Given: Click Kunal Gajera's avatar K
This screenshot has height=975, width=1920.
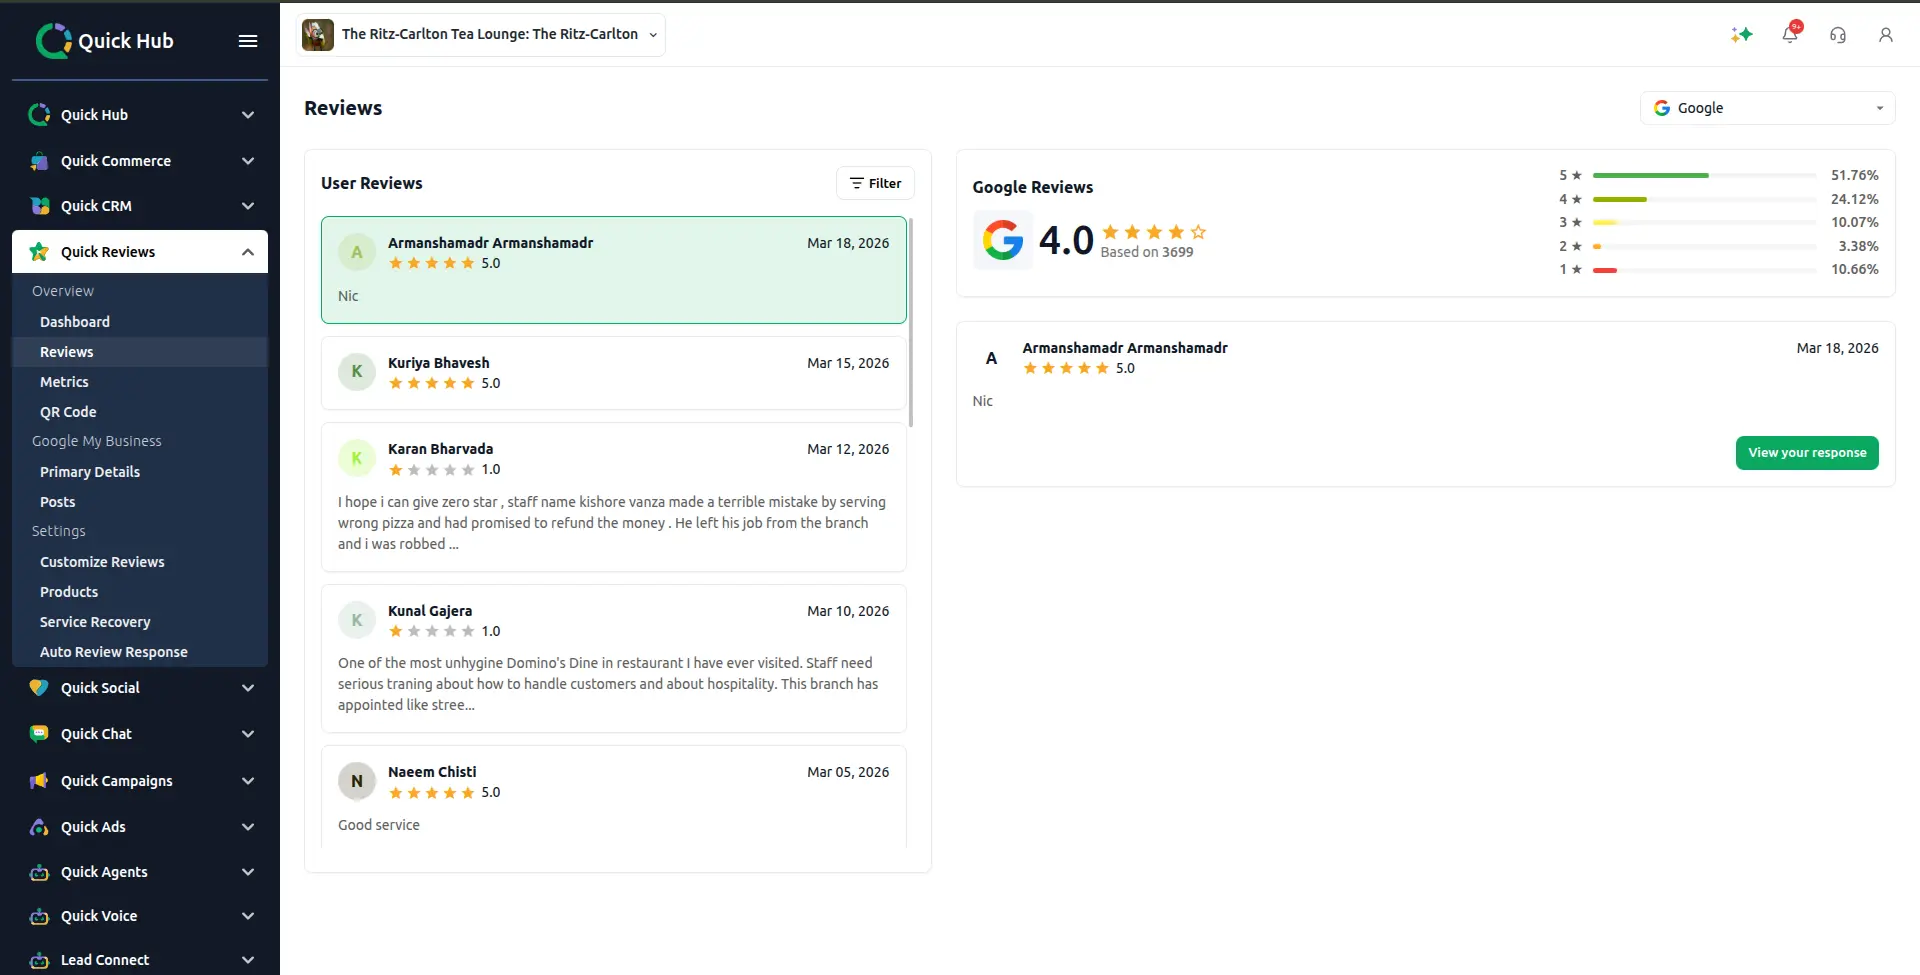Looking at the screenshot, I should [357, 620].
